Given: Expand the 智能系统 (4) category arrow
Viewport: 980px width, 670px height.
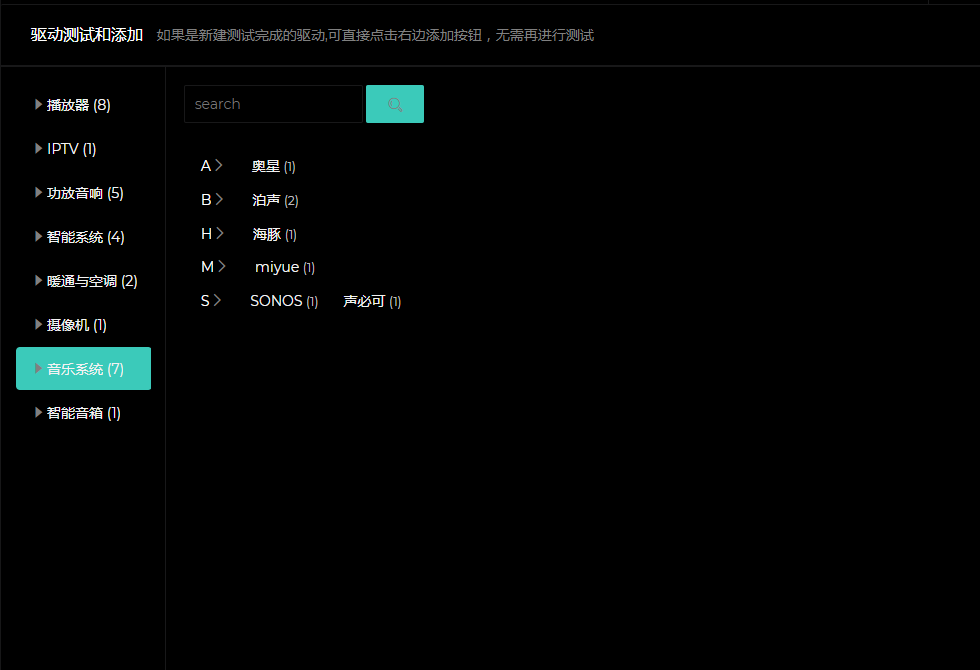Looking at the screenshot, I should [x=38, y=236].
